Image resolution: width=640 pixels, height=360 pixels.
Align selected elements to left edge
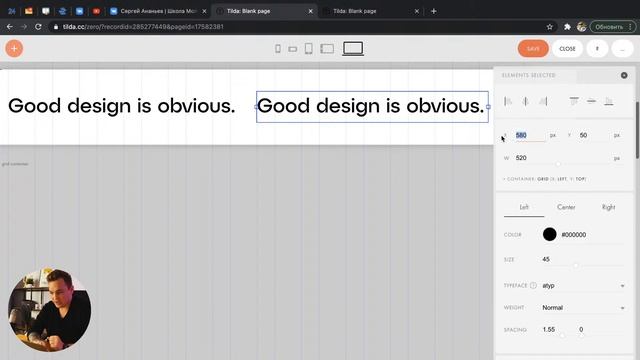[508, 101]
